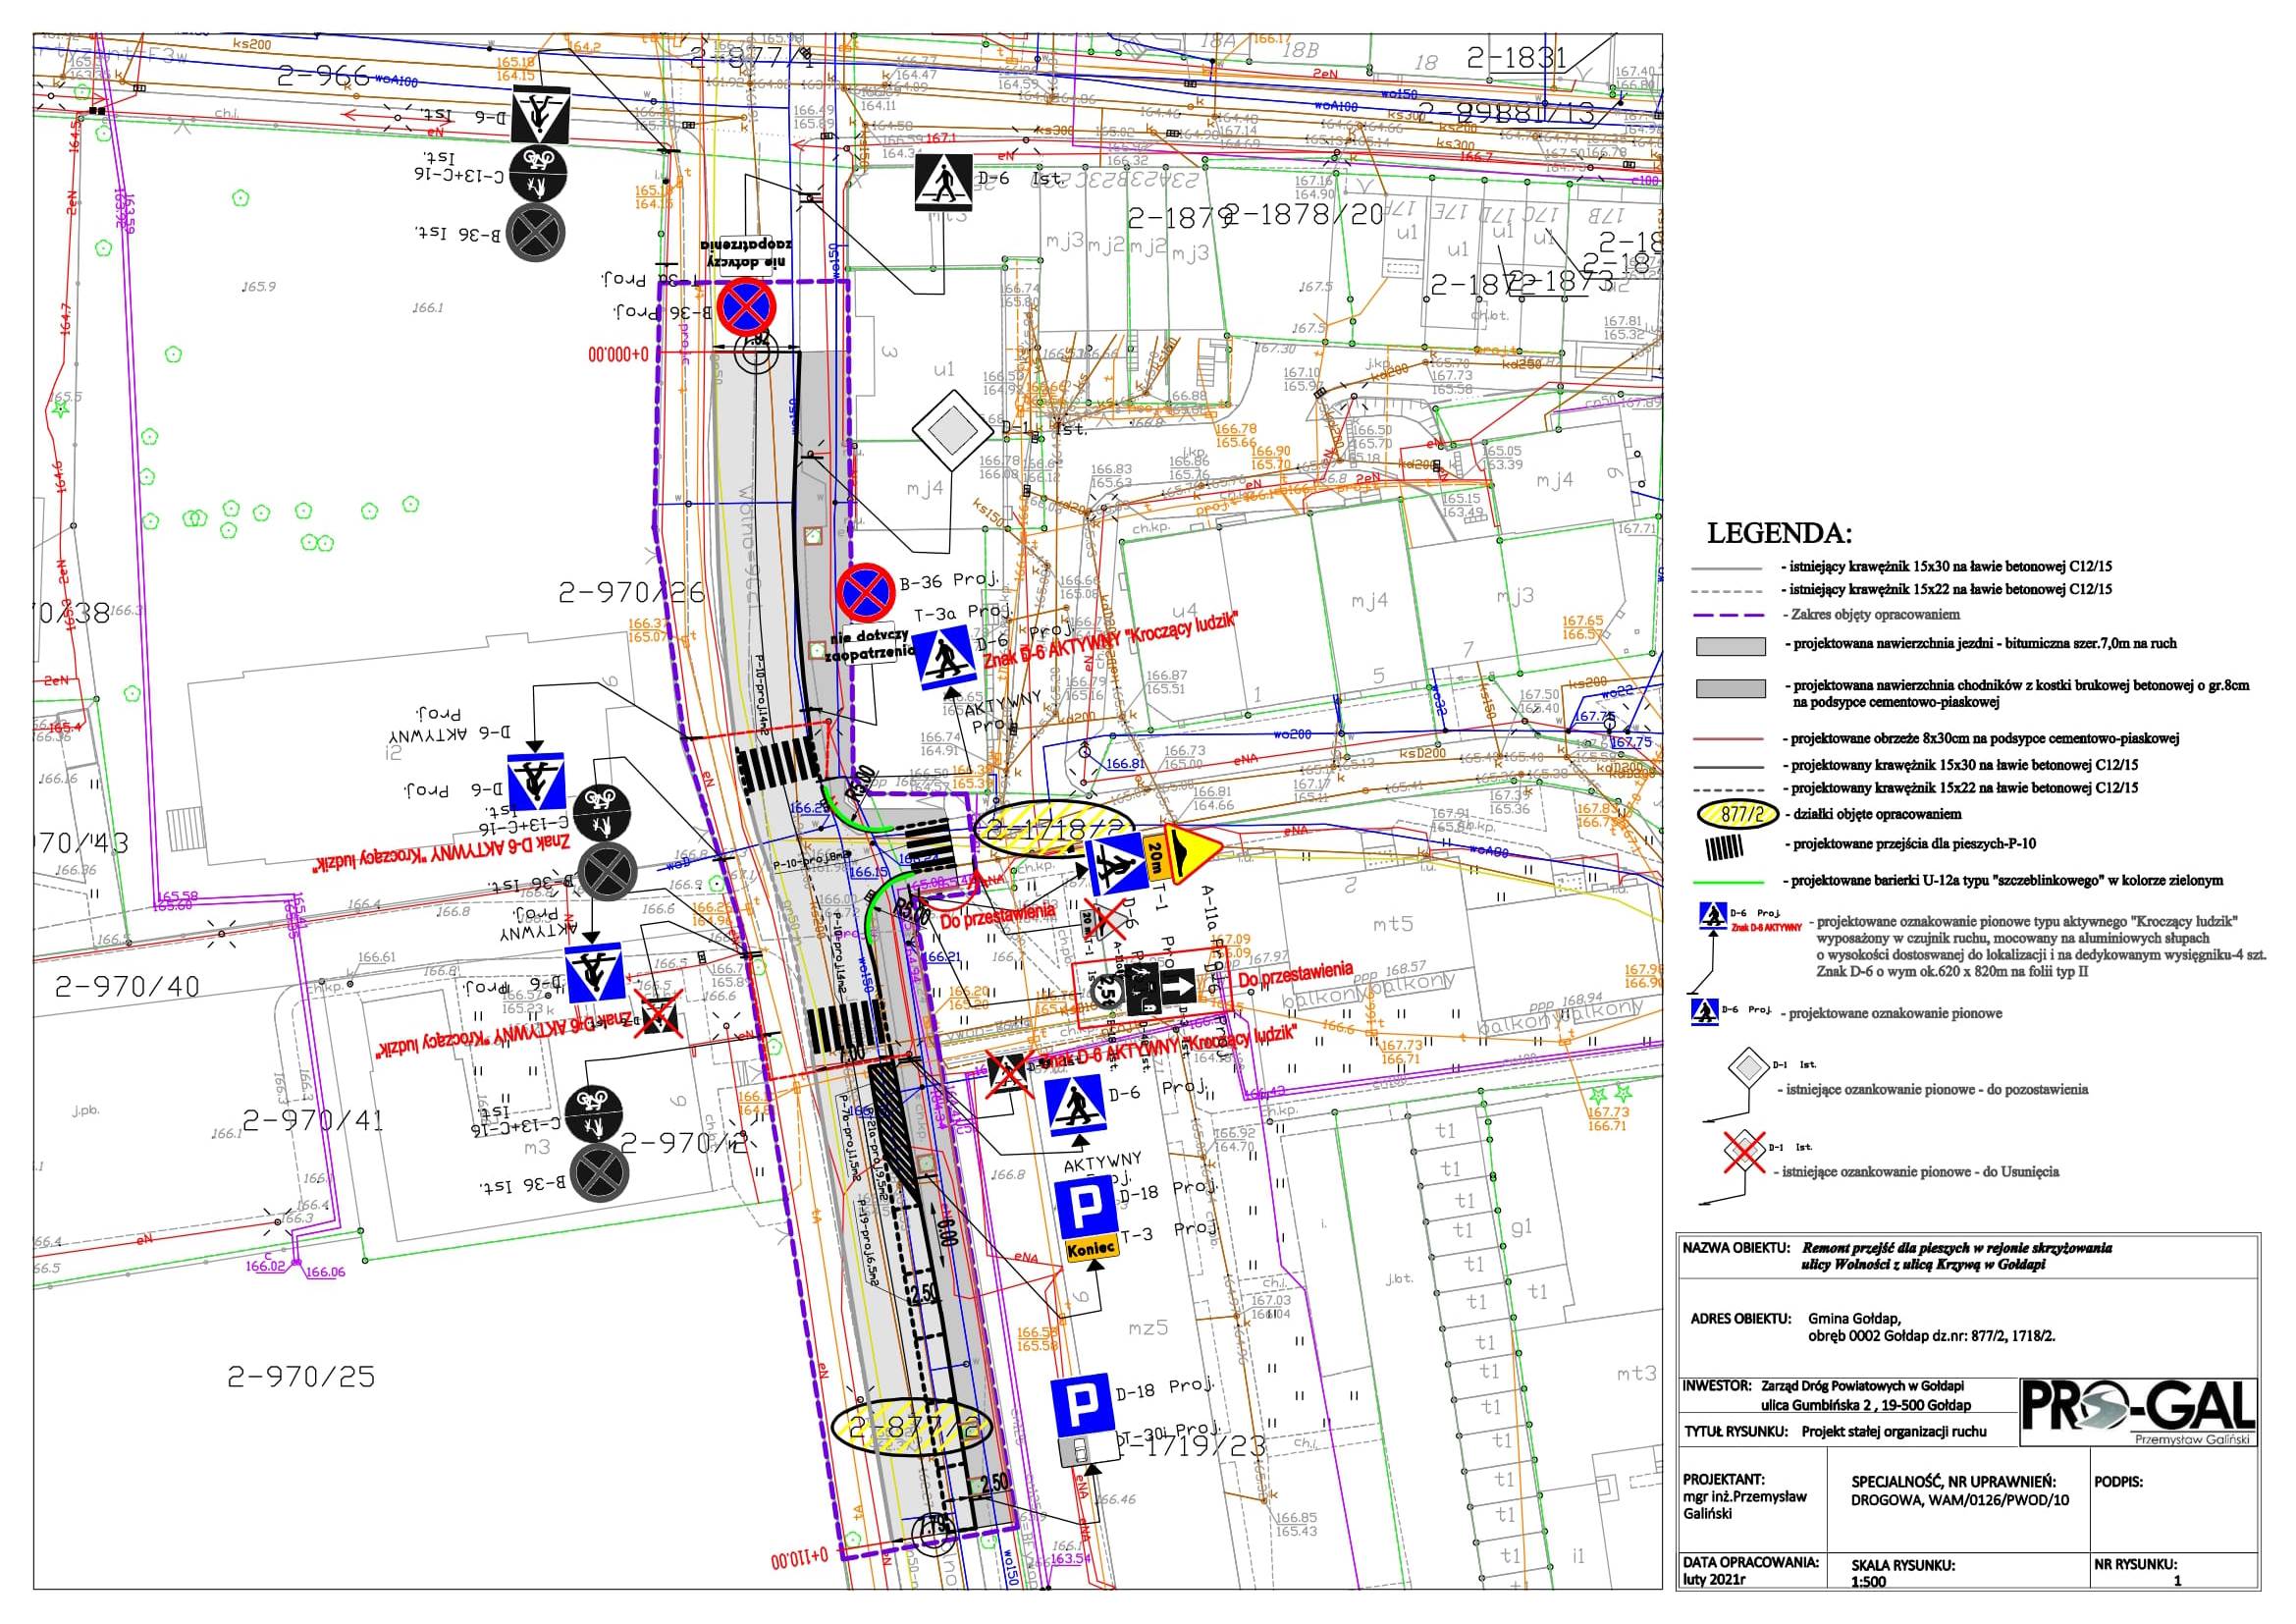
Task: Click the legend D-6 AKTYWNY sign symbol
Action: 1711,915
